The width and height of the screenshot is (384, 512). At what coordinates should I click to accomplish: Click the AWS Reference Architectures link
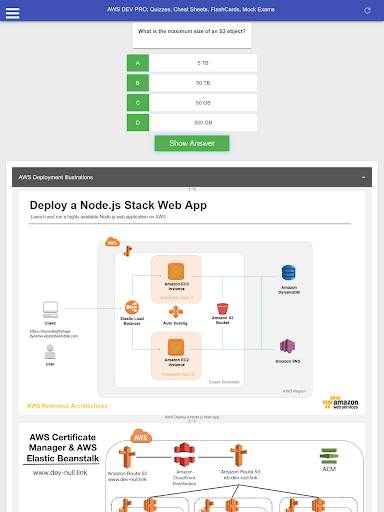click(x=67, y=406)
